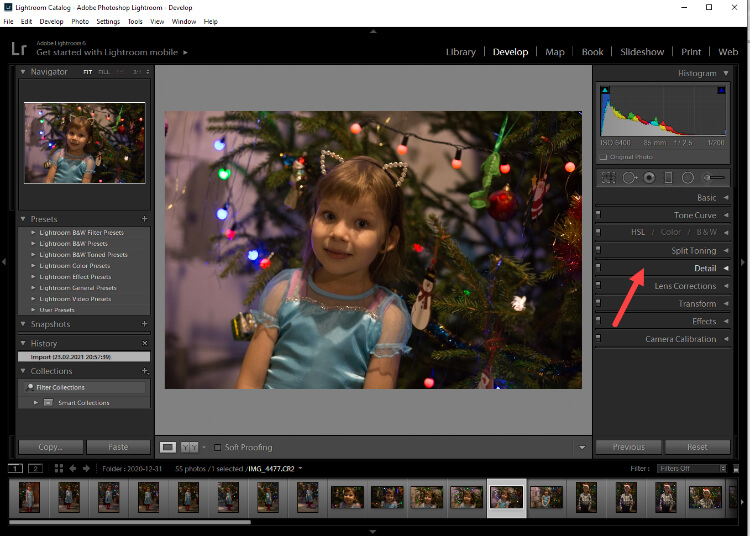Viewport: 750px width, 536px height.
Task: Toggle shadow clipping indicator in histogram
Action: (605, 90)
